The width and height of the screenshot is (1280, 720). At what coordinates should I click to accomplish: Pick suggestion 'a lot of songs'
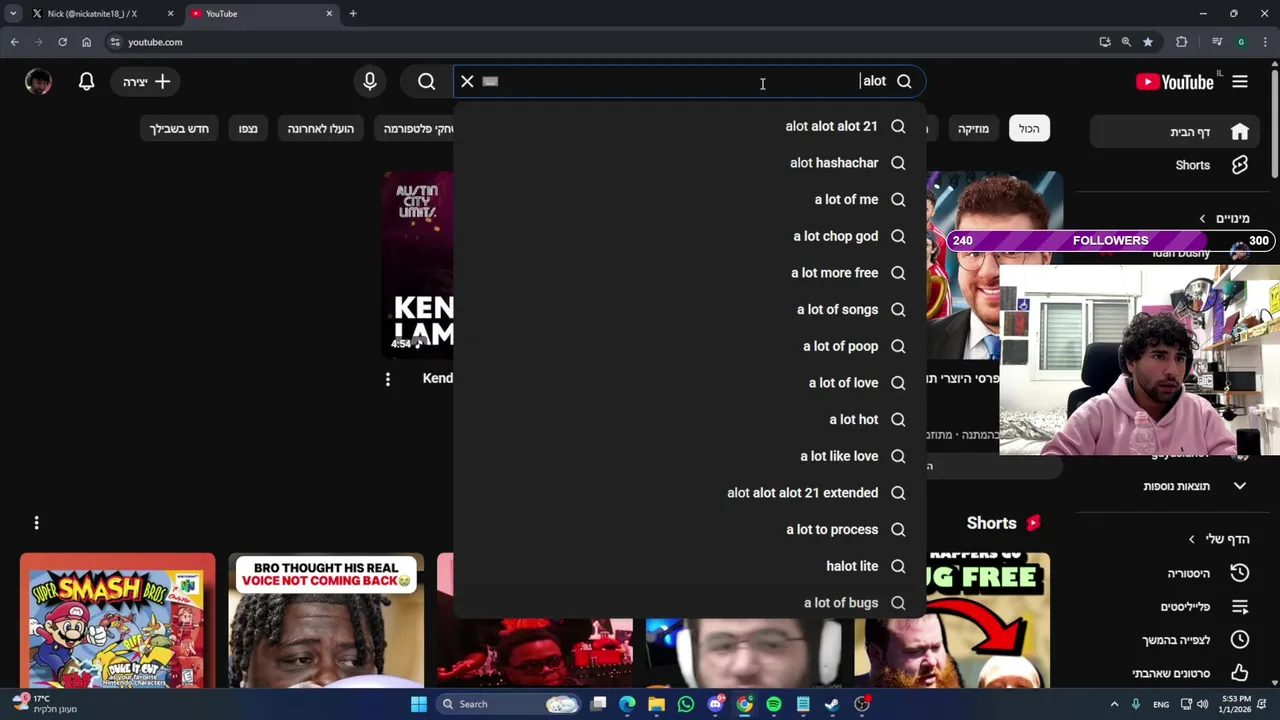coord(690,310)
